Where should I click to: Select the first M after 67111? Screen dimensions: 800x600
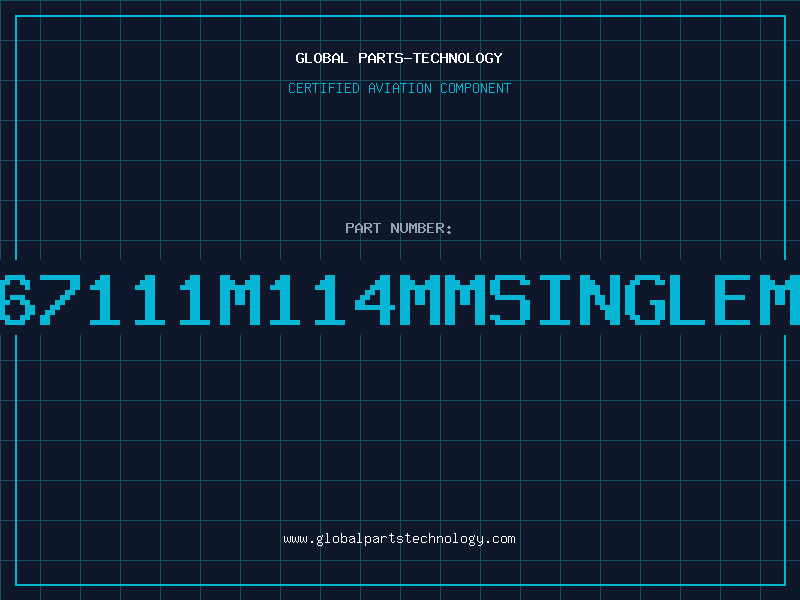[240, 299]
